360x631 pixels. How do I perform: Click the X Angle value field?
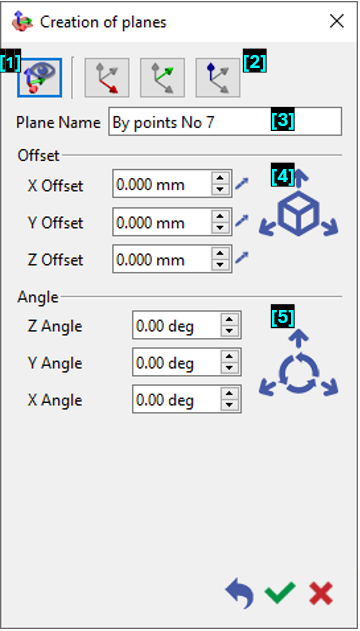pyautogui.click(x=177, y=400)
